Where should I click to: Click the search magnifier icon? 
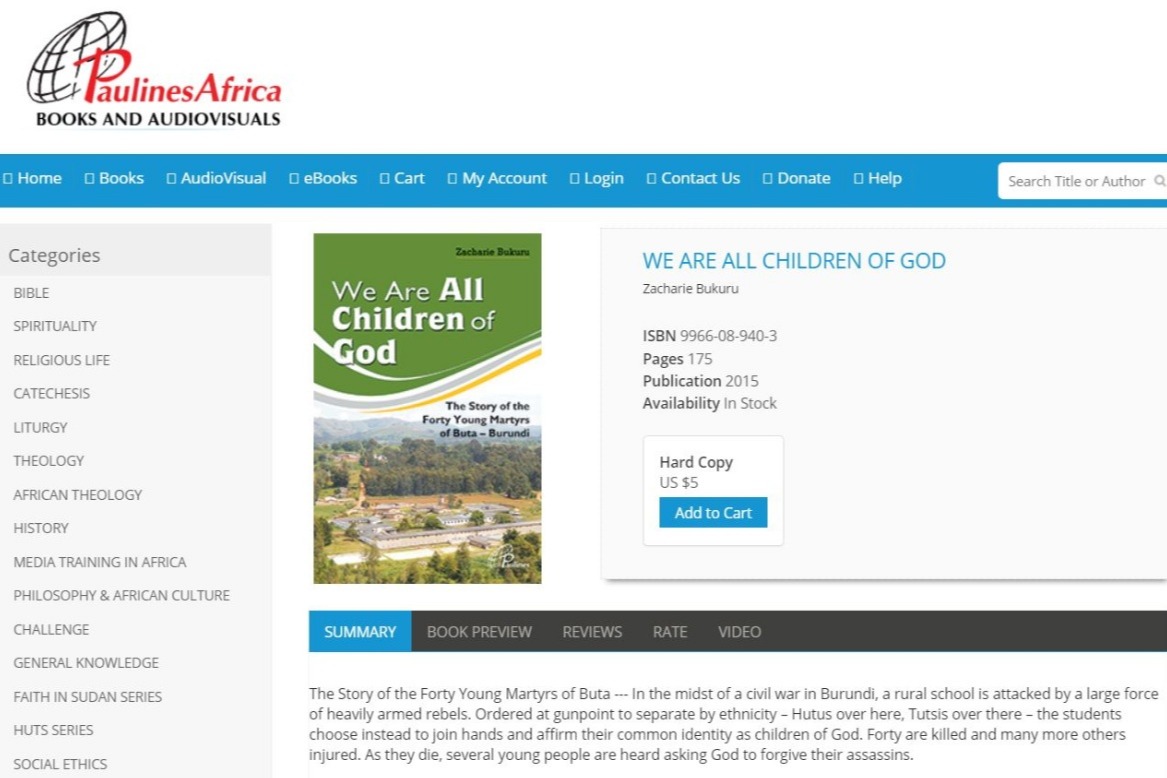(1159, 181)
